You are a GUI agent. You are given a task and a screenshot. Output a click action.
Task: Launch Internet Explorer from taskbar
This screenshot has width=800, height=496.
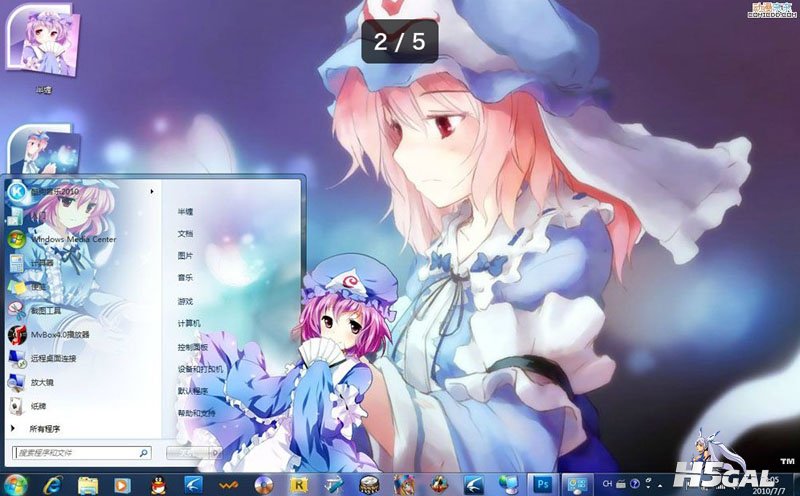point(53,484)
